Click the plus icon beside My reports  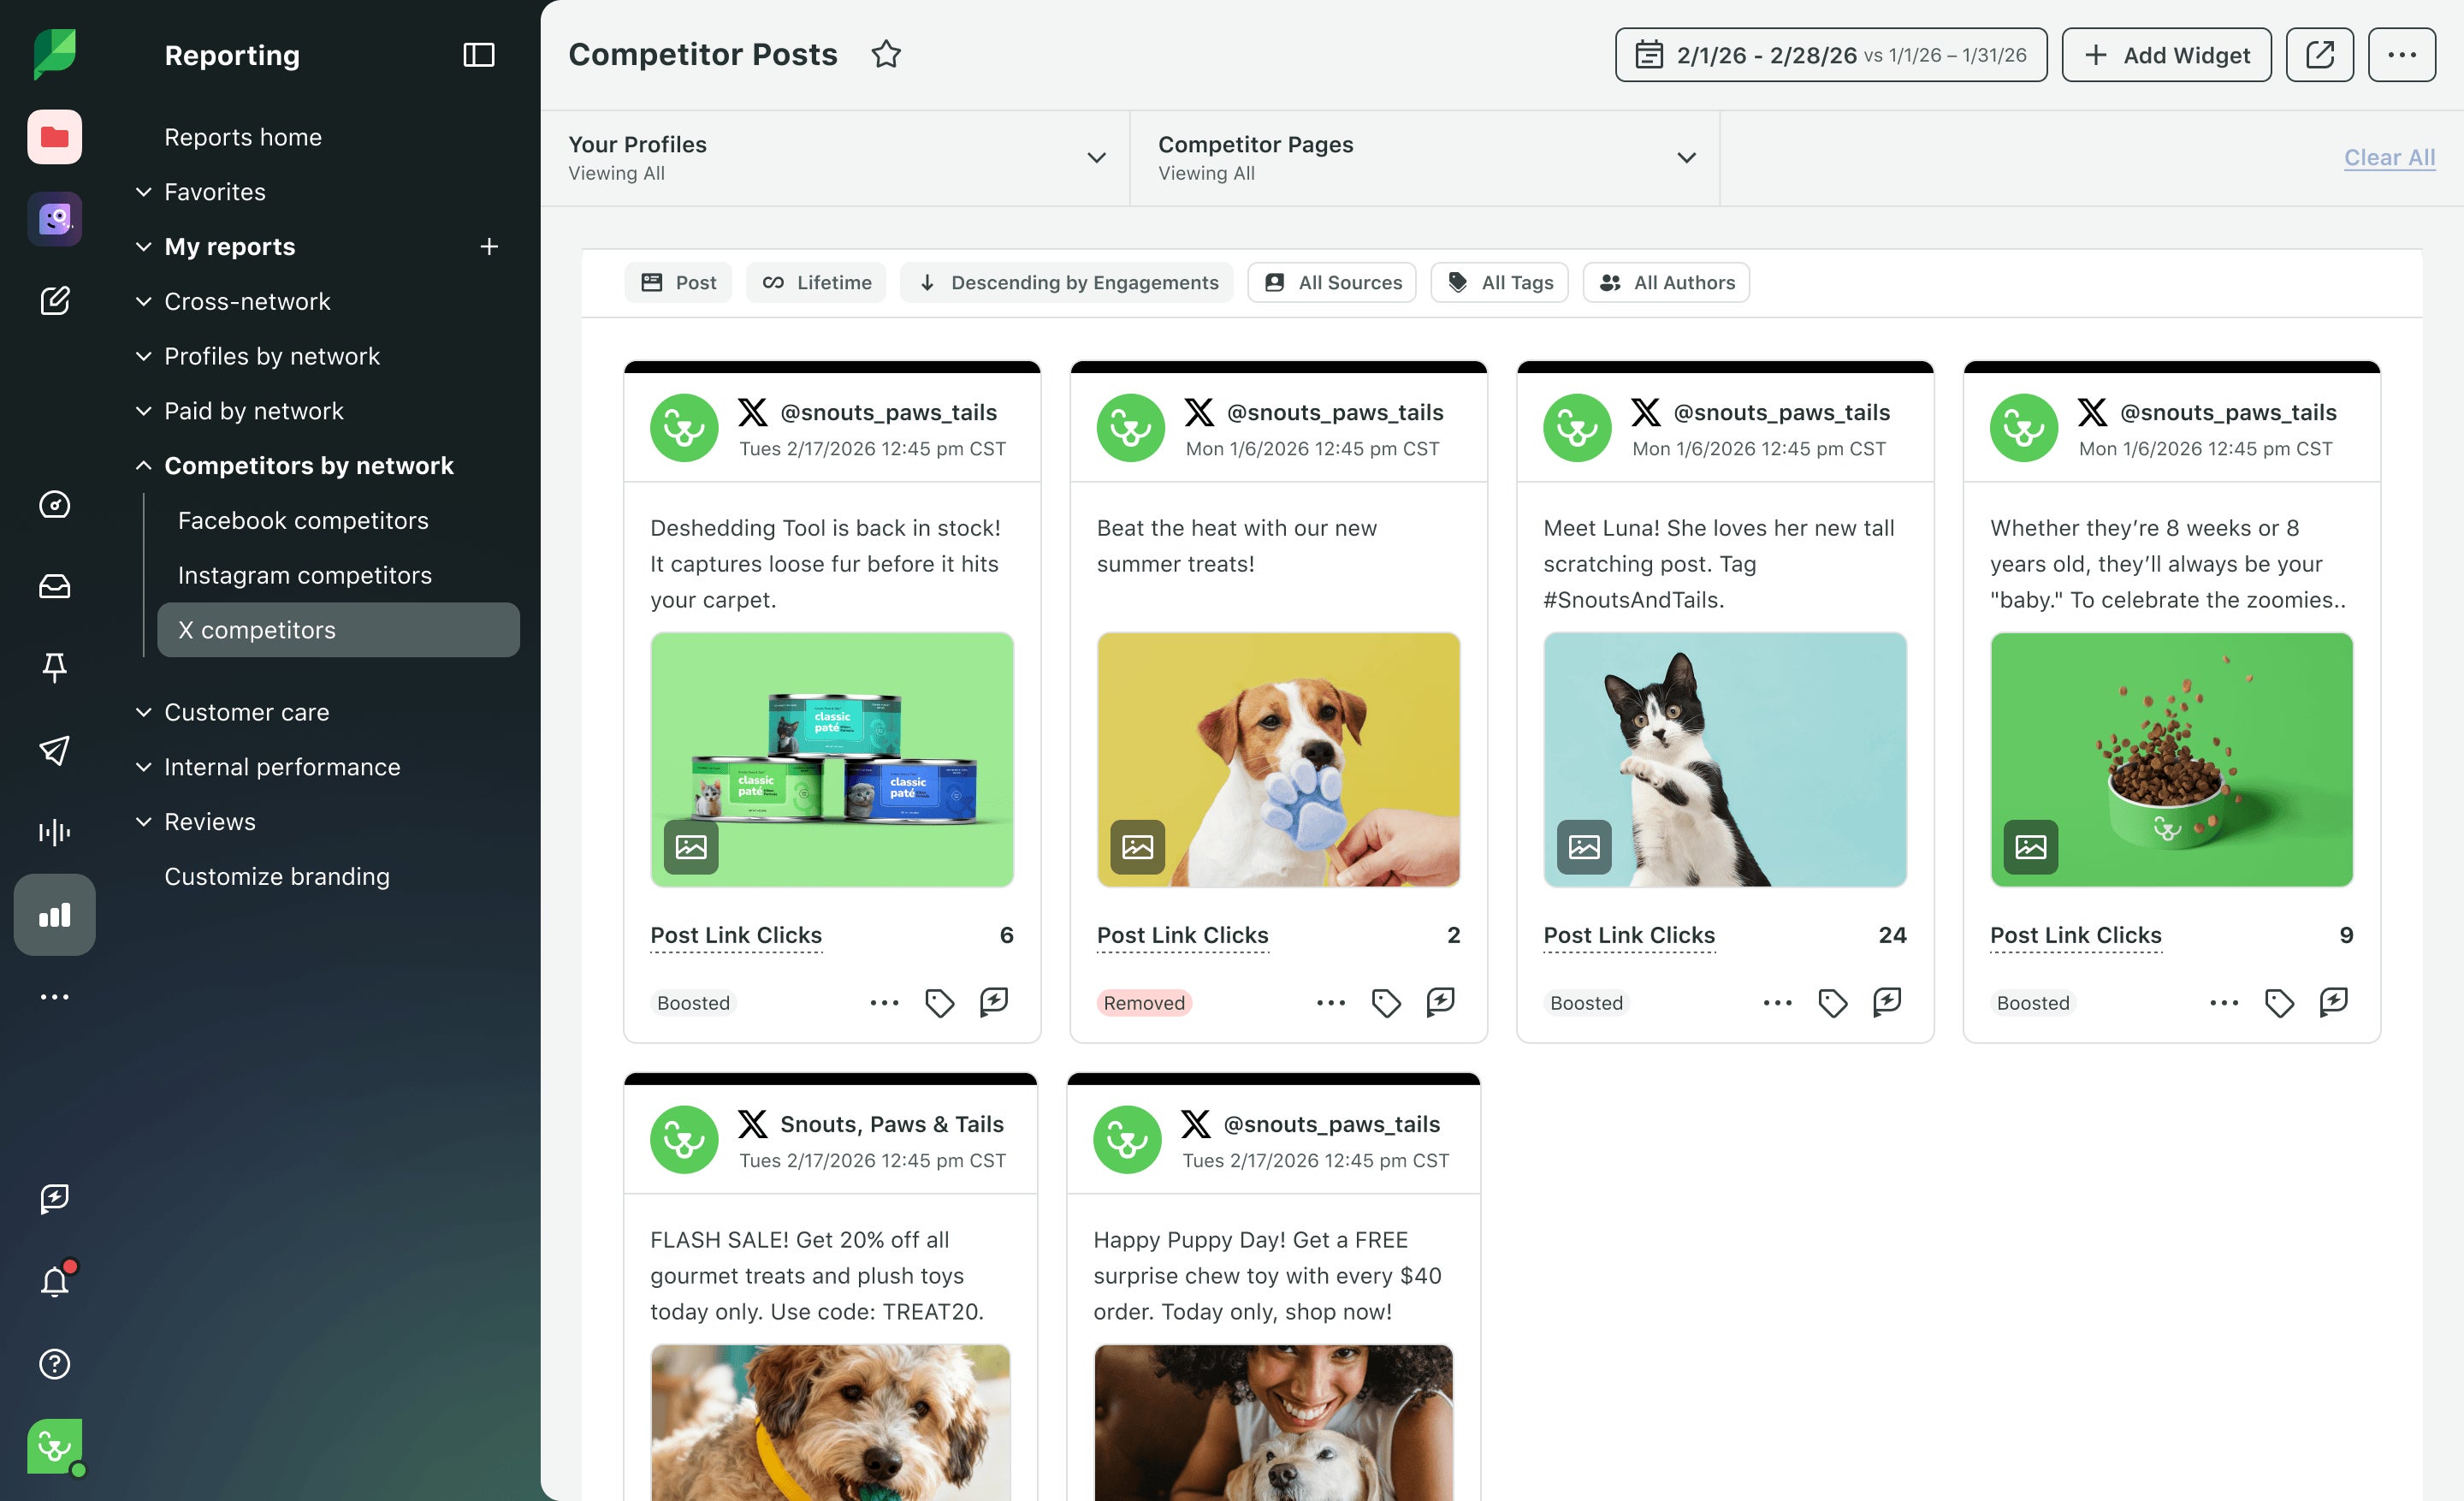click(489, 246)
